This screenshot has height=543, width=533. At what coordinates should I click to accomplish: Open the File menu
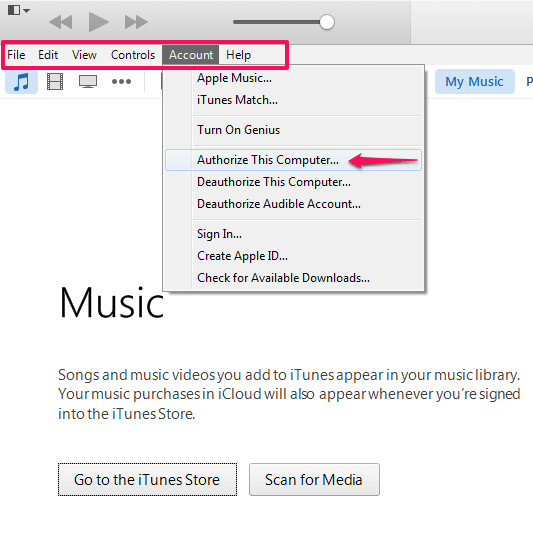click(x=16, y=55)
